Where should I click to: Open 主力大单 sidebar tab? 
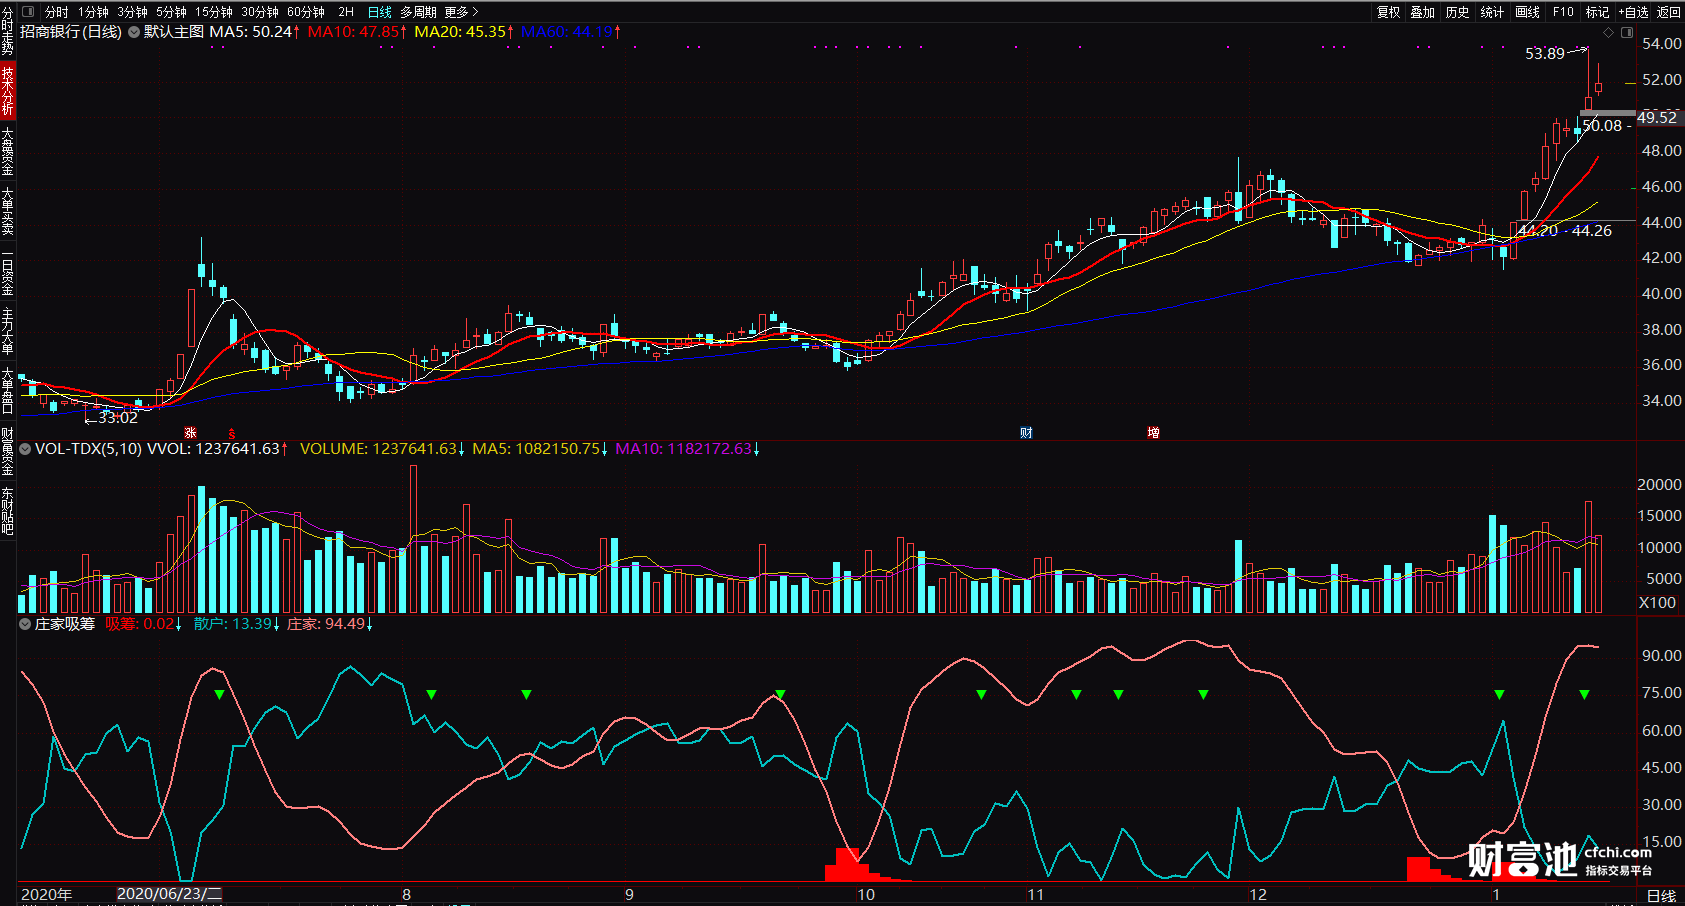tap(7, 330)
